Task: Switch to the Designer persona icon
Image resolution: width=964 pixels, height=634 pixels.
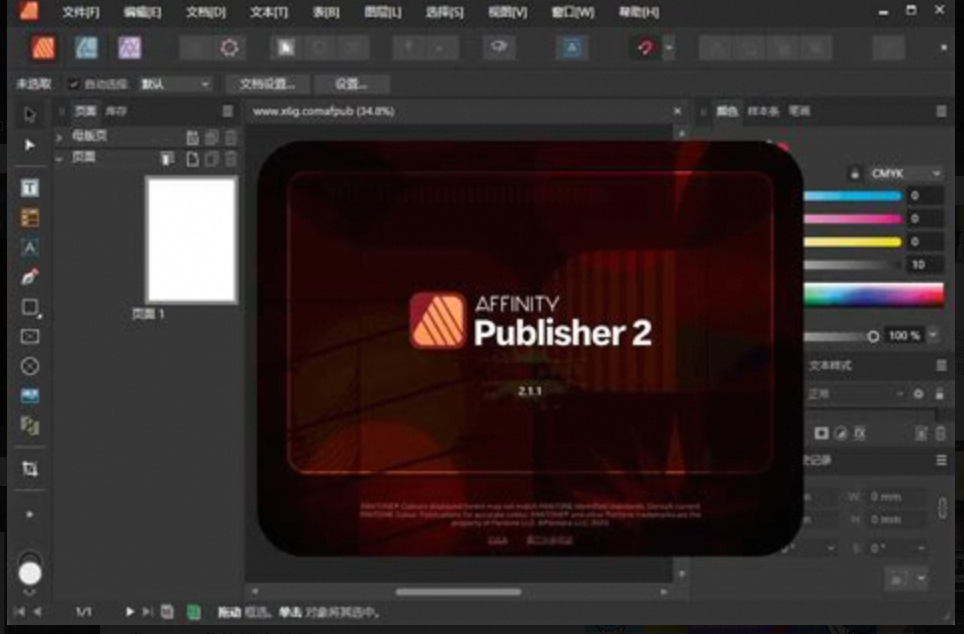Action: (x=86, y=48)
